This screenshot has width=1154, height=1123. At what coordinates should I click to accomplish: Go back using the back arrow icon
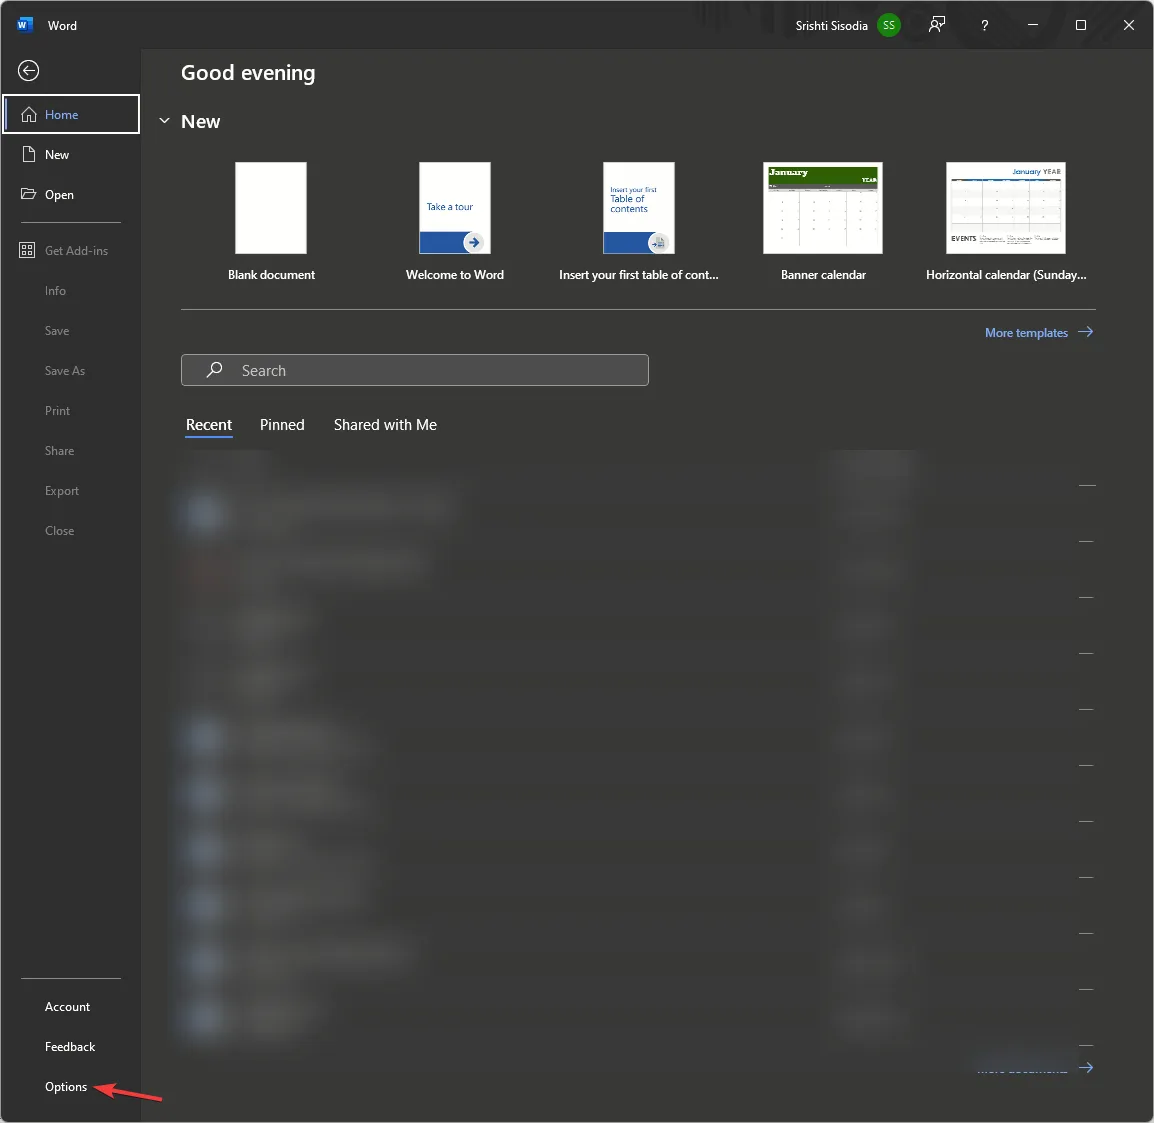click(x=28, y=71)
